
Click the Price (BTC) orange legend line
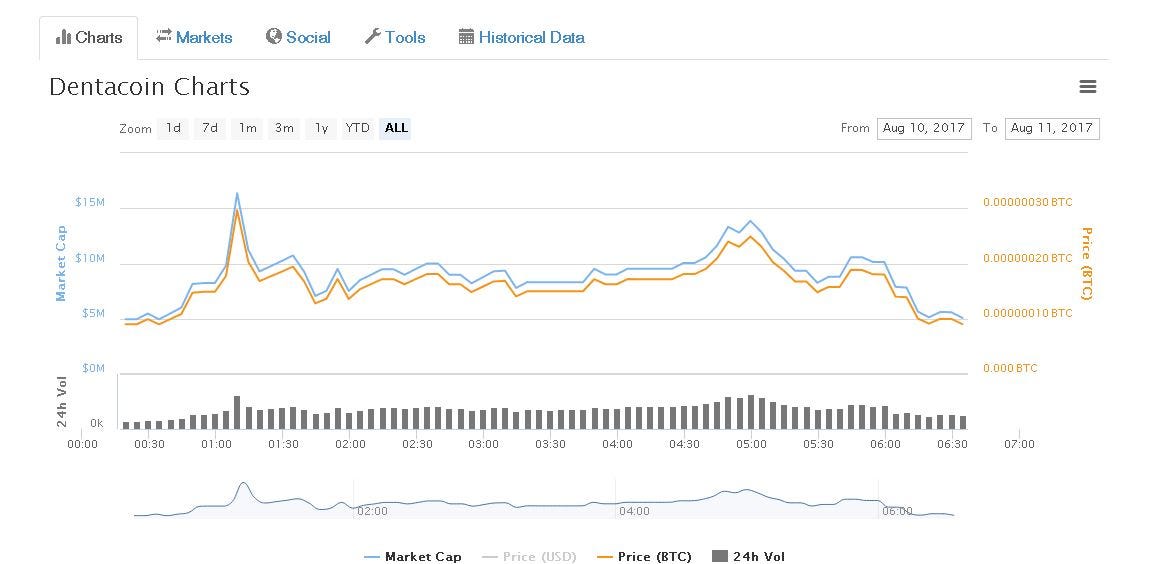tap(604, 557)
